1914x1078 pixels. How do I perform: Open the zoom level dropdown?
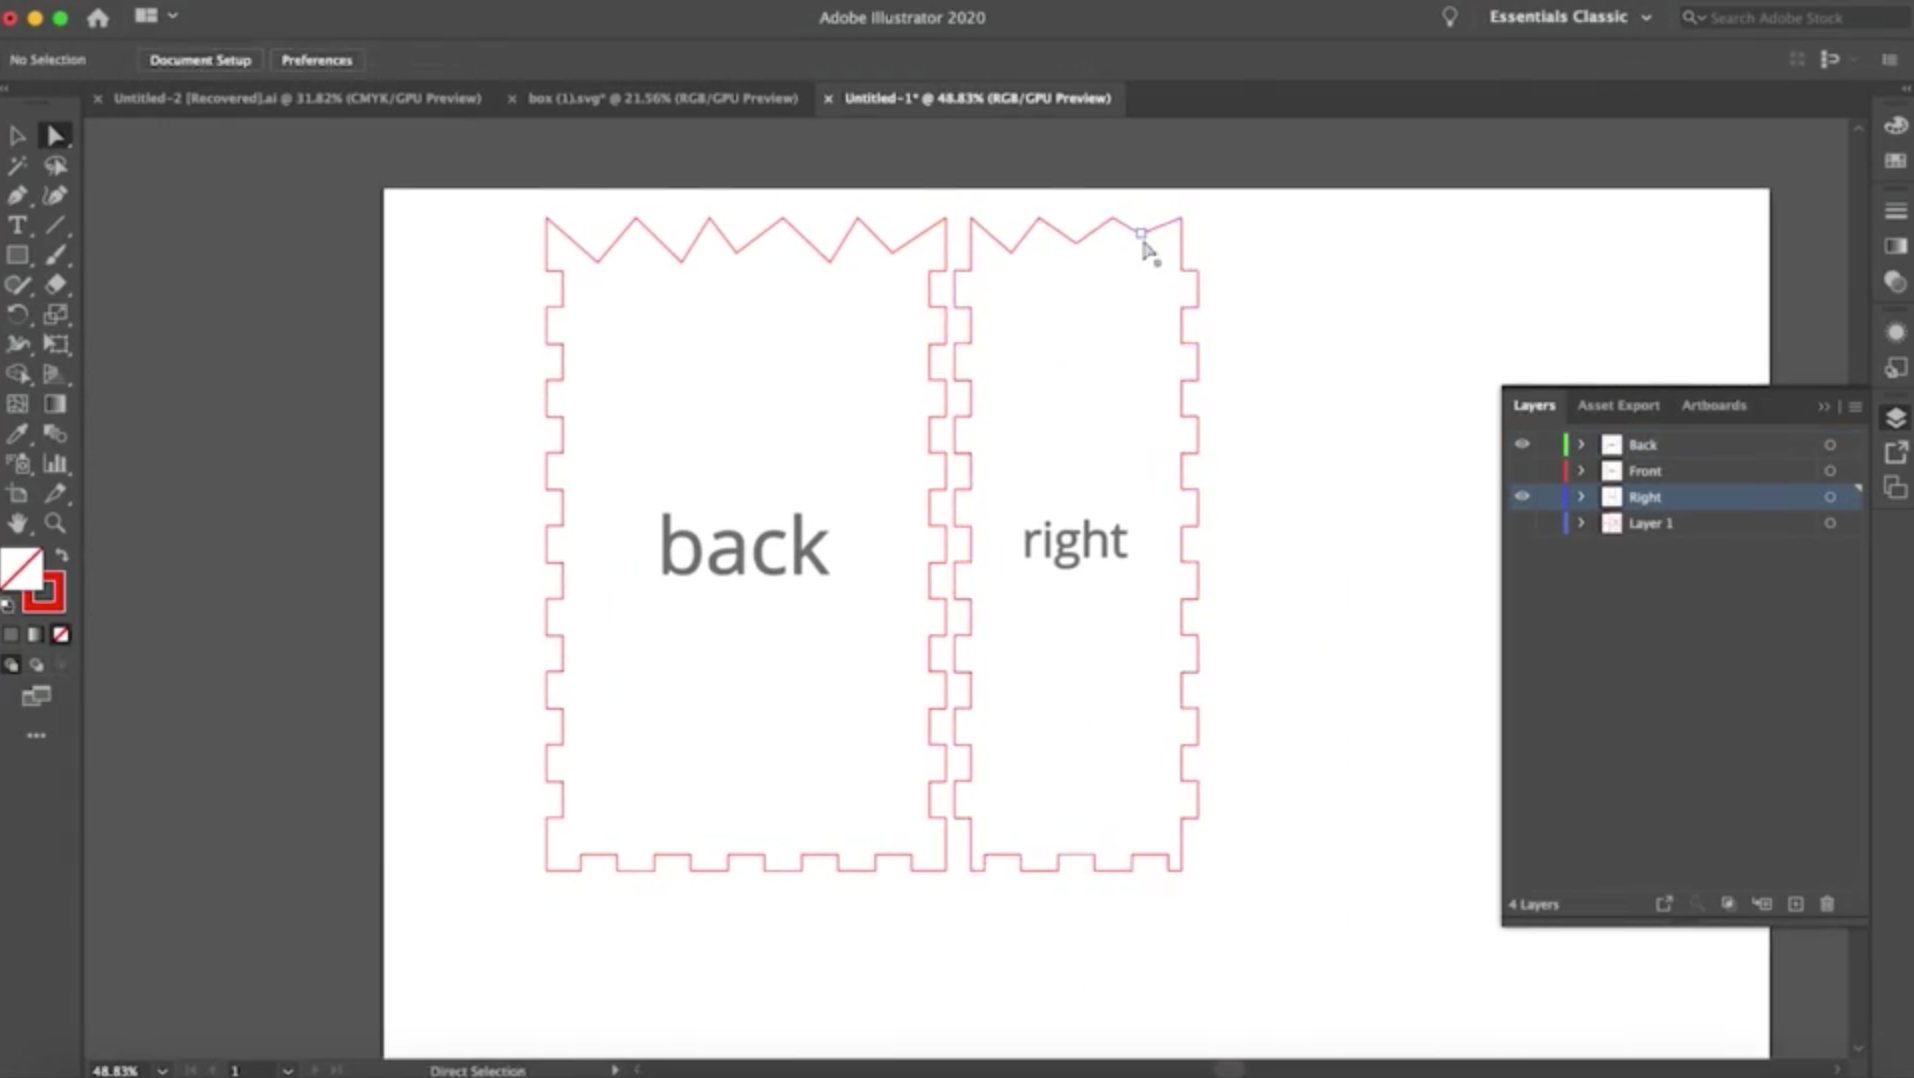coord(162,1070)
